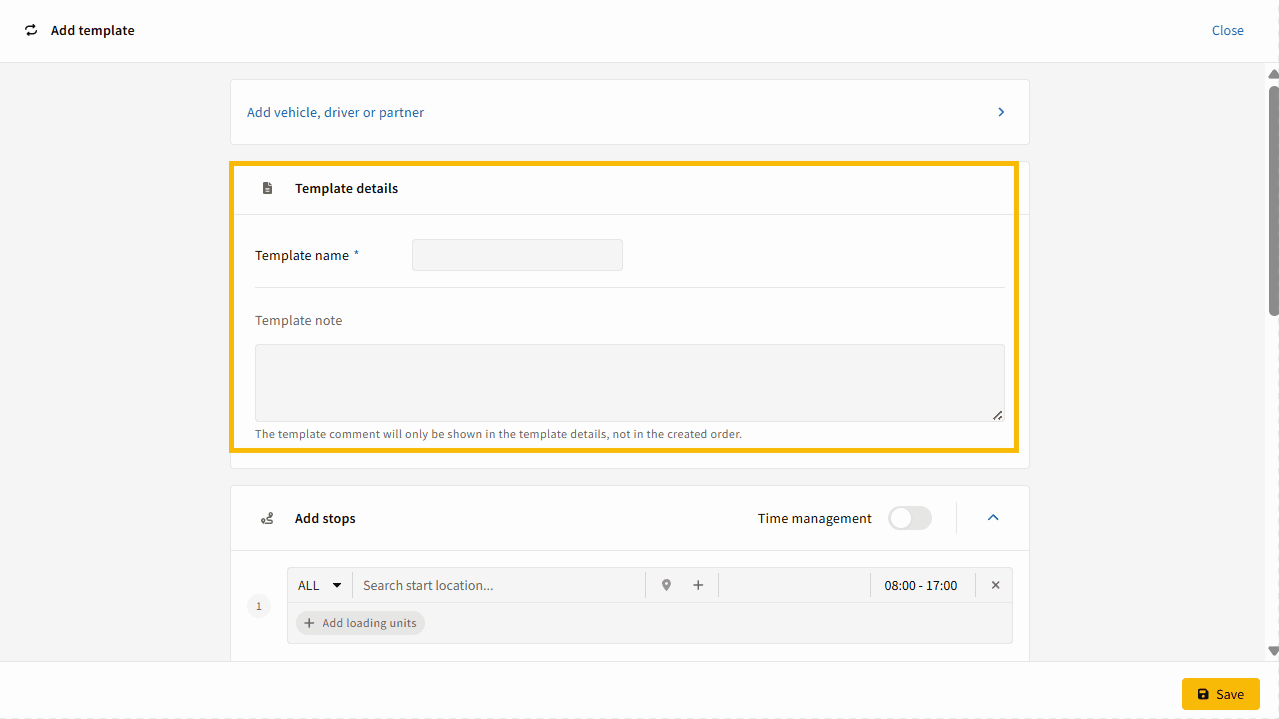
Task: Click Add loading units button
Action: click(x=360, y=623)
